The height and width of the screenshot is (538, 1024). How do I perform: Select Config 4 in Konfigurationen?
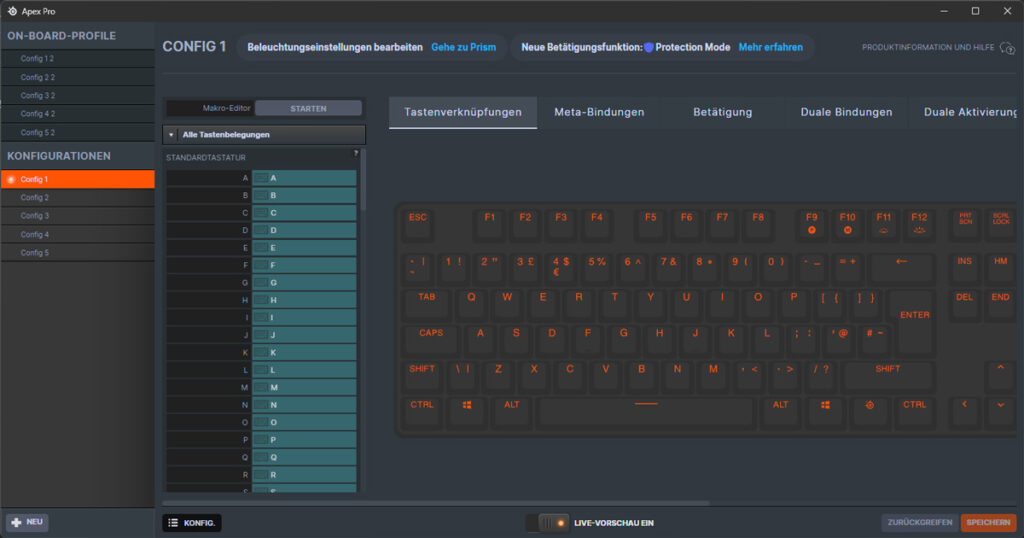tap(78, 234)
